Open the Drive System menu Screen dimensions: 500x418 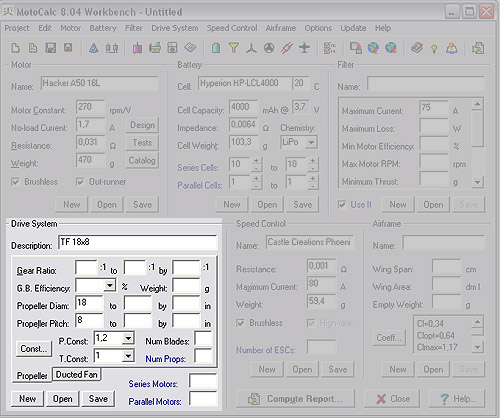[175, 28]
